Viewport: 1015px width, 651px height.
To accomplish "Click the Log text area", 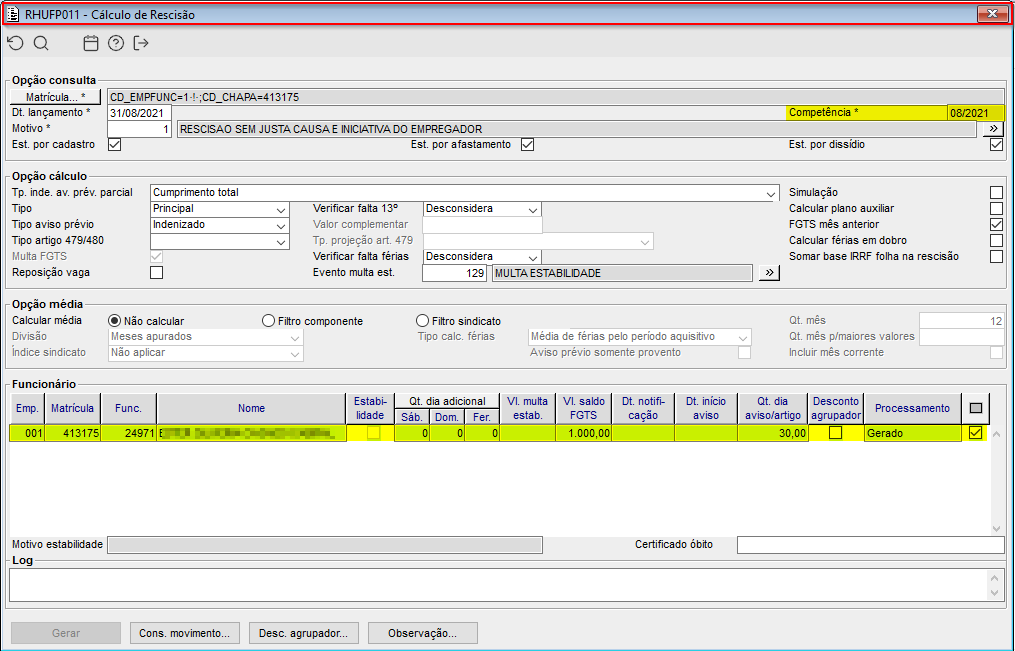I will click(498, 584).
